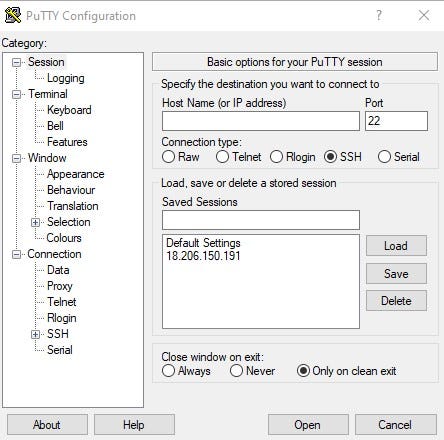
Task: Collapse the Connection tree node
Action: [x=16, y=255]
